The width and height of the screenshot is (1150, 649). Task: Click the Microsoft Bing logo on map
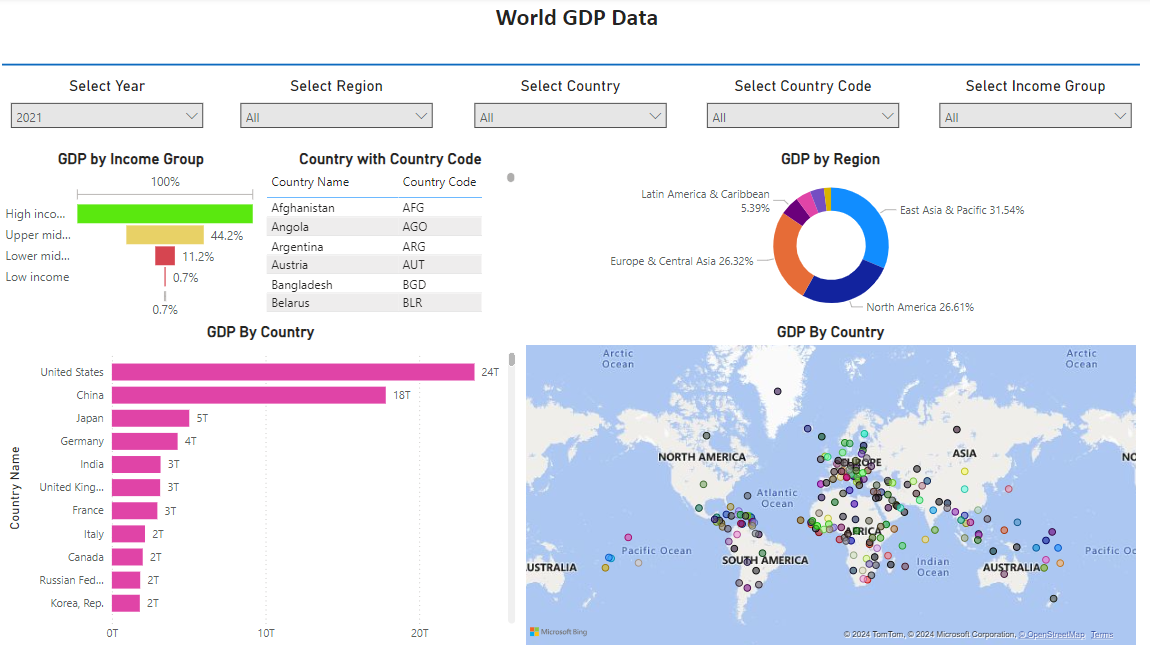click(x=558, y=631)
